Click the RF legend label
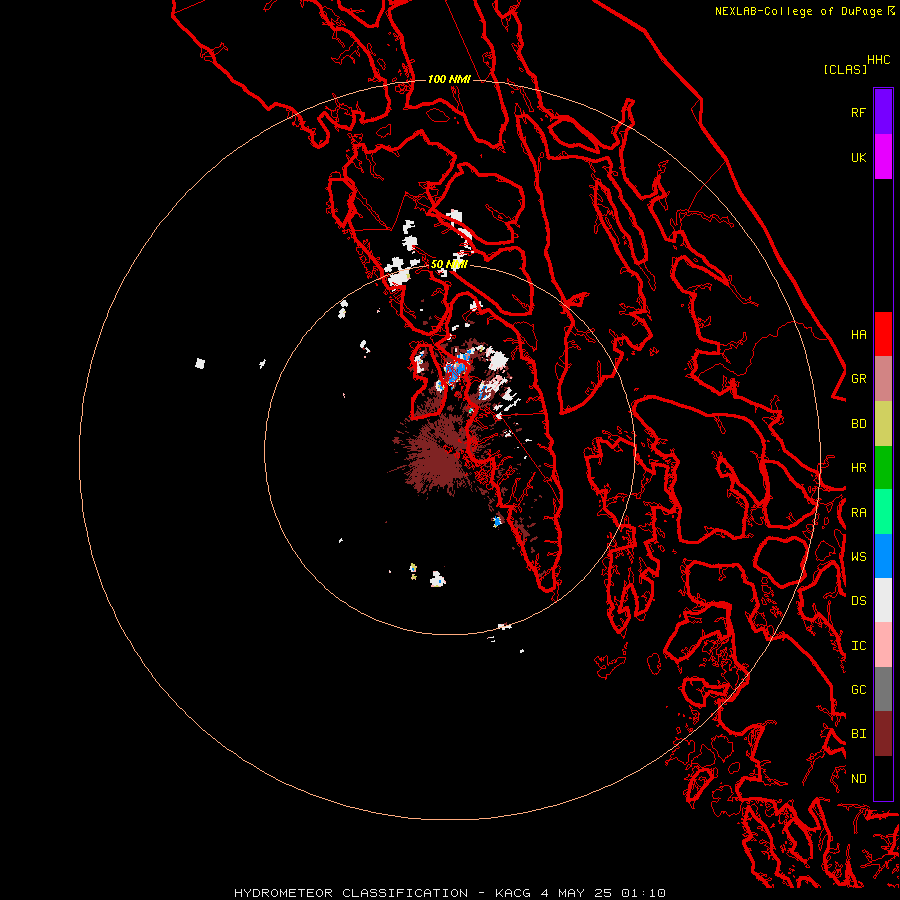Viewport: 900px width, 900px height. point(858,112)
